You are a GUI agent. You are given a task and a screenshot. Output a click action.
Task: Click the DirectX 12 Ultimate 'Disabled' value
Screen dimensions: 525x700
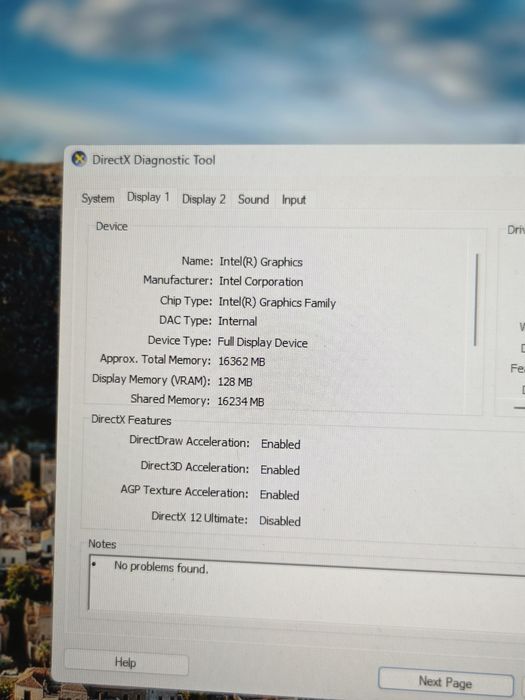[x=280, y=521]
